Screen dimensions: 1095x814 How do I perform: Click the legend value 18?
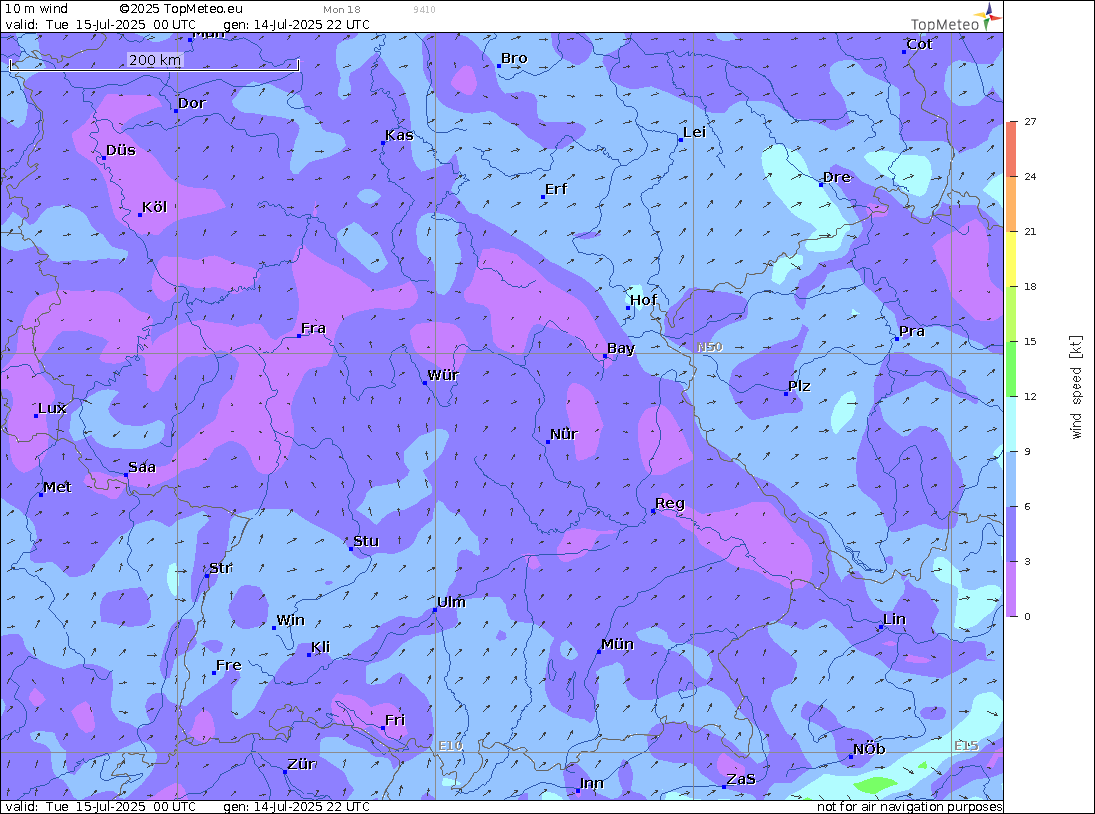coord(1030,287)
